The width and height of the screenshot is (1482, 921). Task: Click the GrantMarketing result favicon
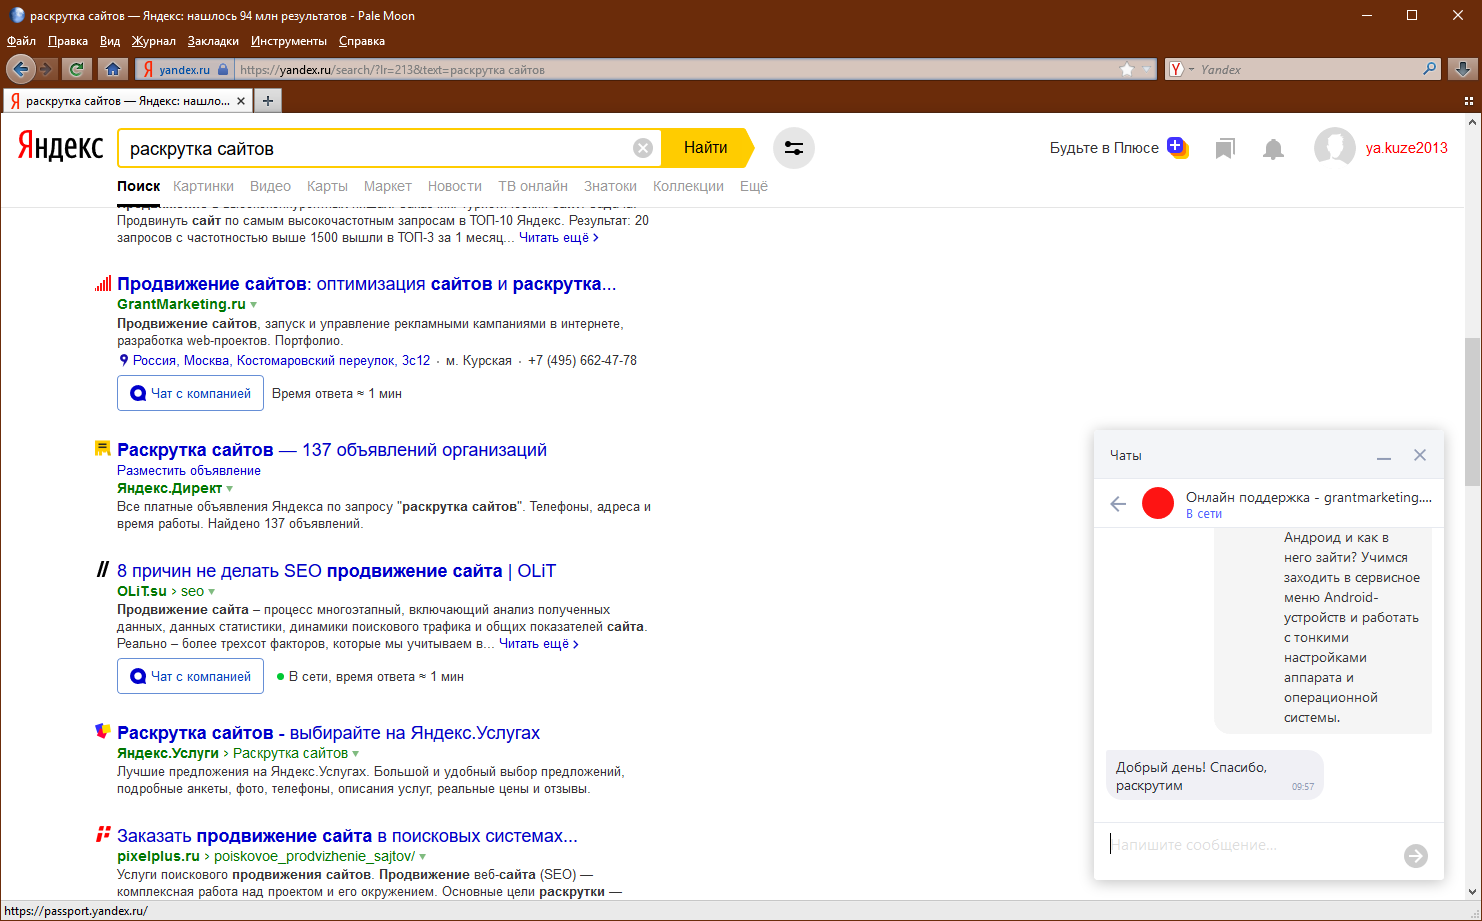click(103, 284)
